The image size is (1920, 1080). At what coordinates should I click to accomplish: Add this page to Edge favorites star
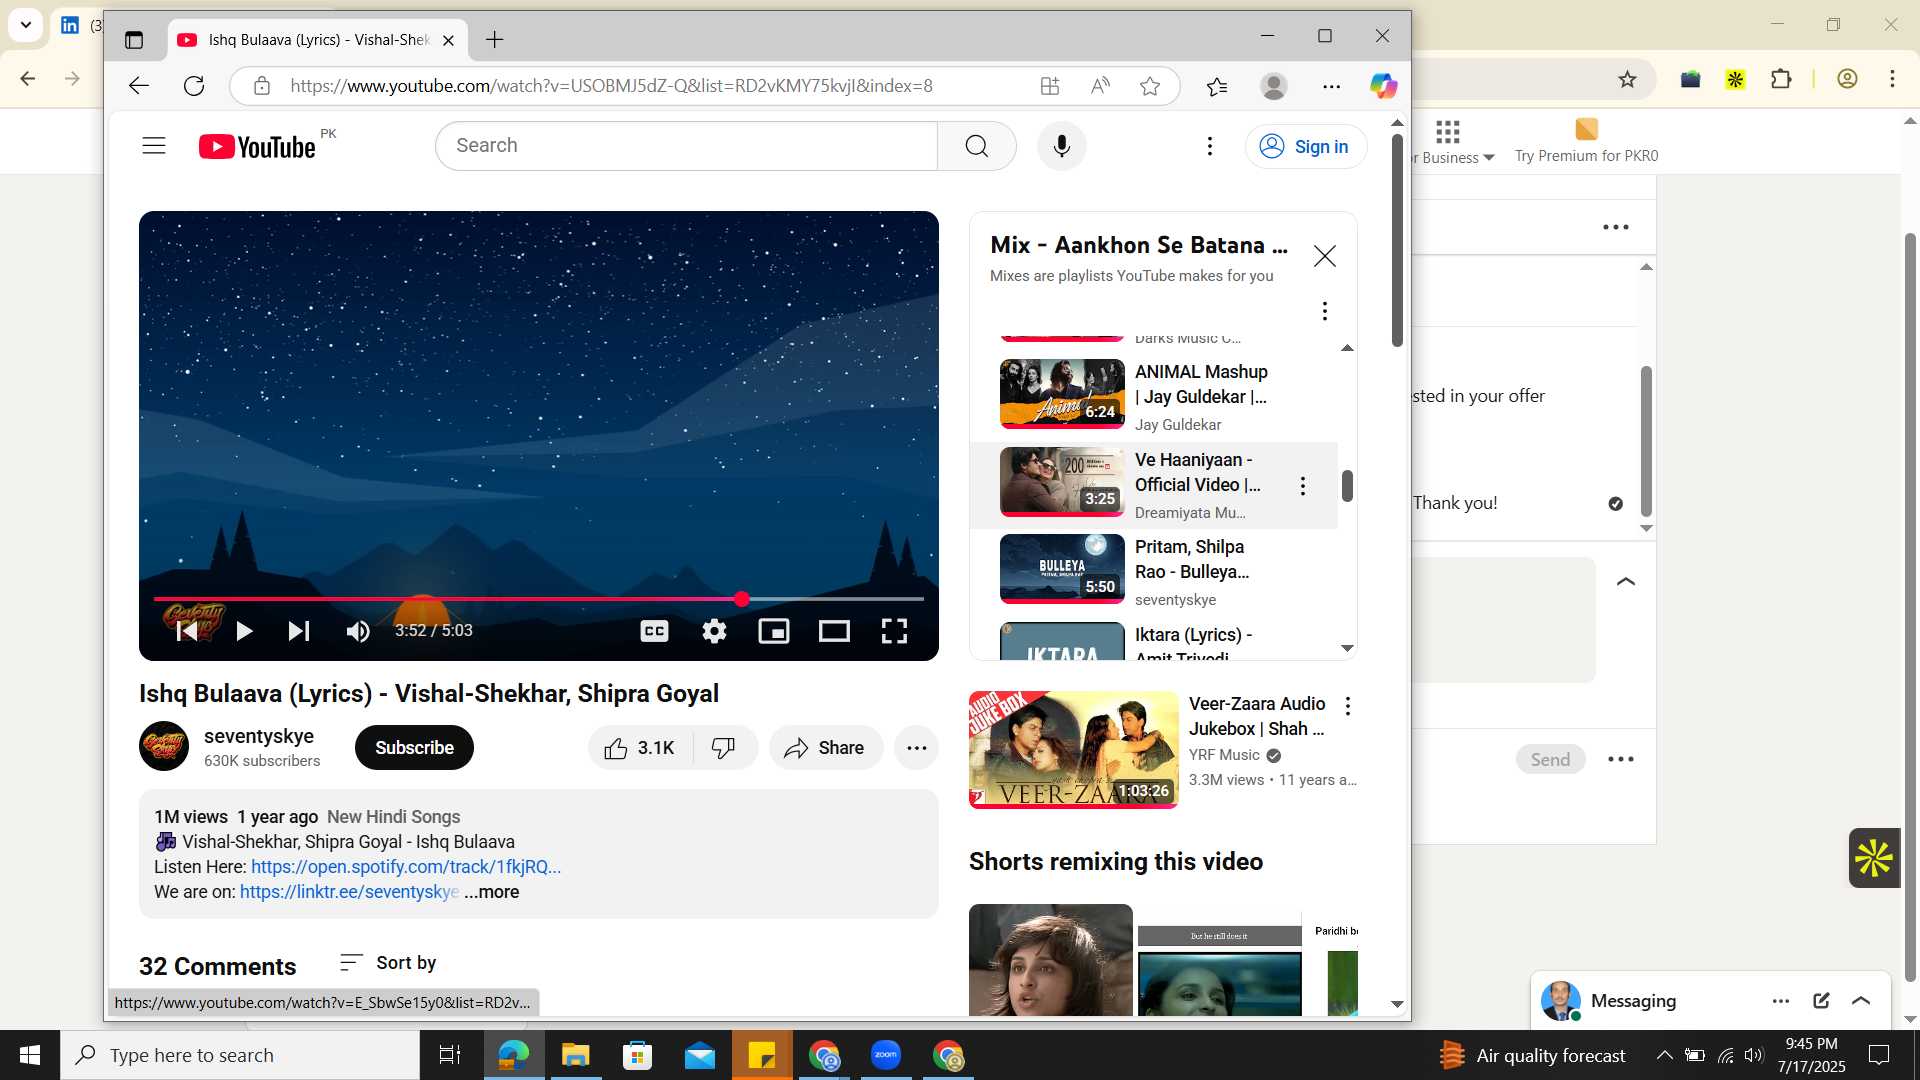click(1150, 86)
